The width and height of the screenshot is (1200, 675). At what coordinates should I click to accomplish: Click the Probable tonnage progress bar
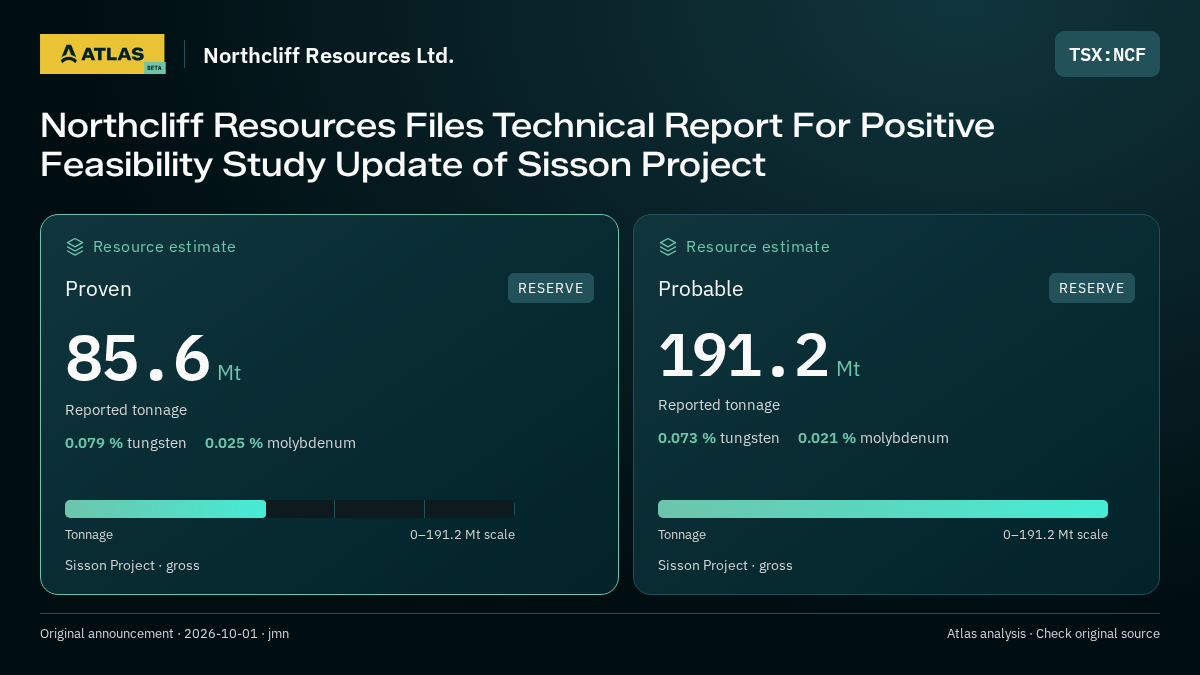point(883,509)
